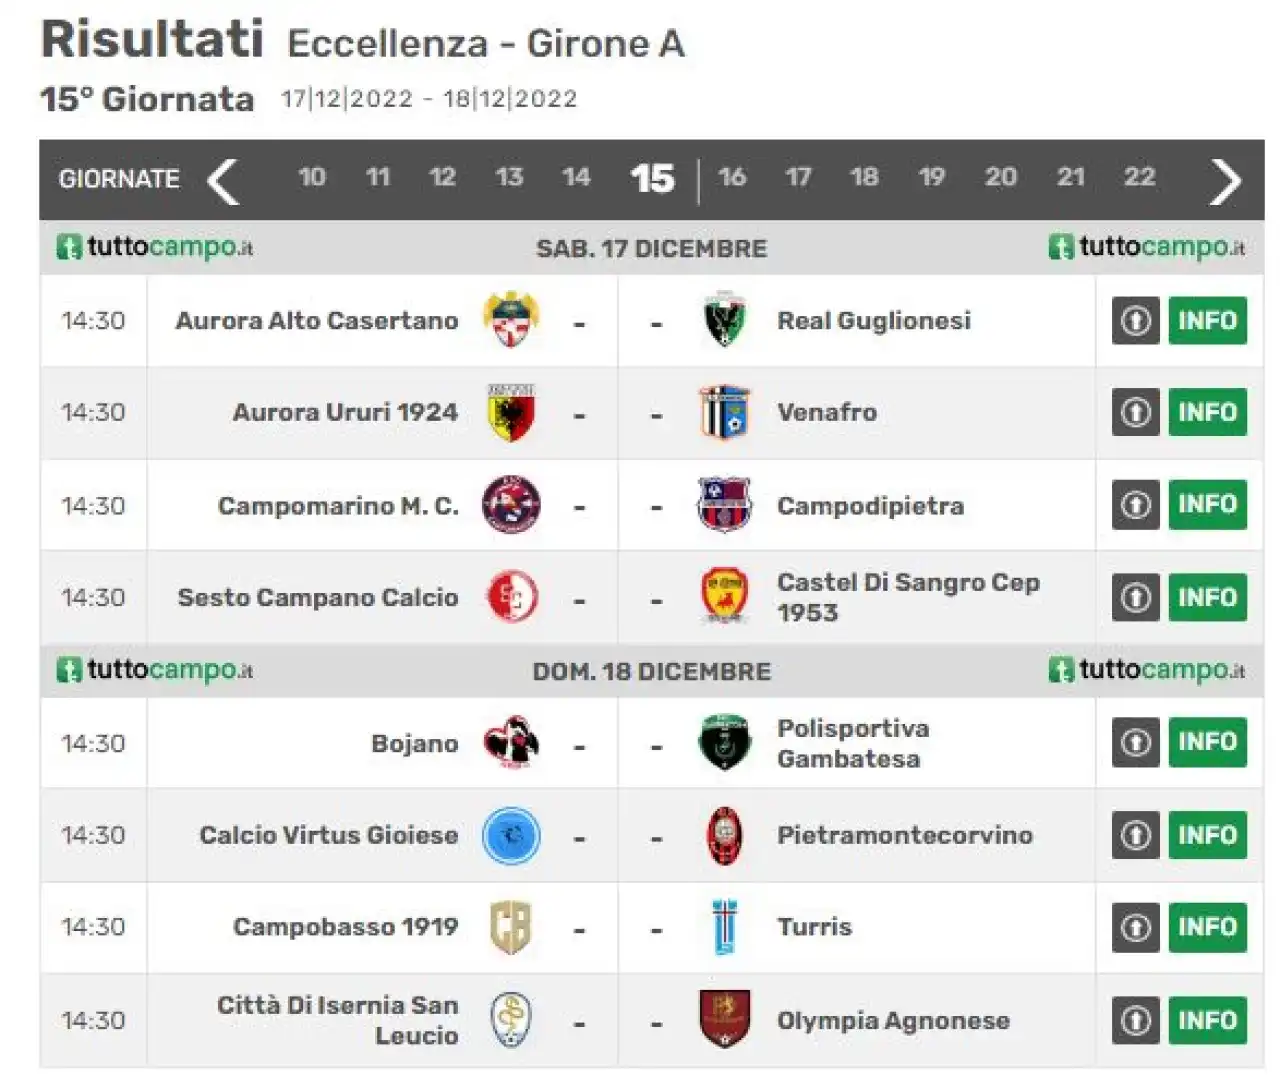
Task: Click gray round icon in Campomarino row
Action: [x=1135, y=505]
